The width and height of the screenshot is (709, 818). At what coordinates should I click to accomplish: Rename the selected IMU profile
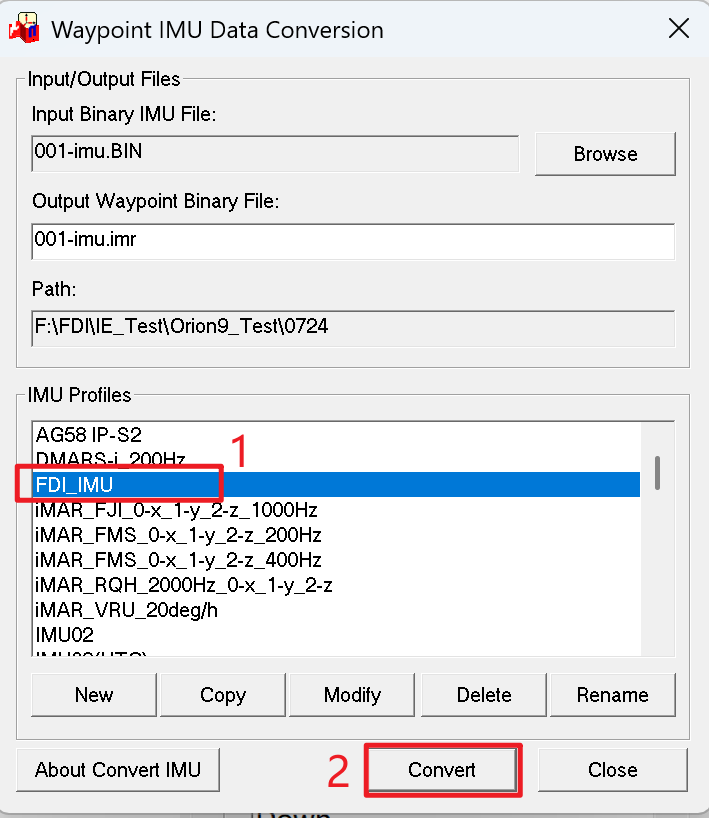612,695
